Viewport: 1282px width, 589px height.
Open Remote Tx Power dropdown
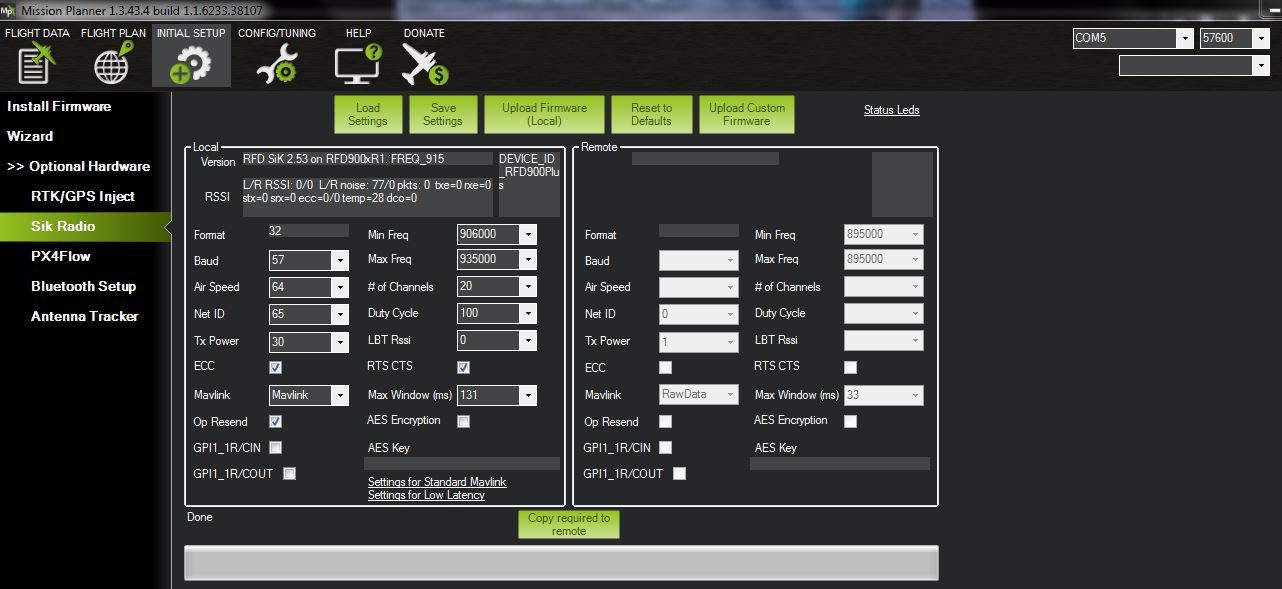pos(699,342)
